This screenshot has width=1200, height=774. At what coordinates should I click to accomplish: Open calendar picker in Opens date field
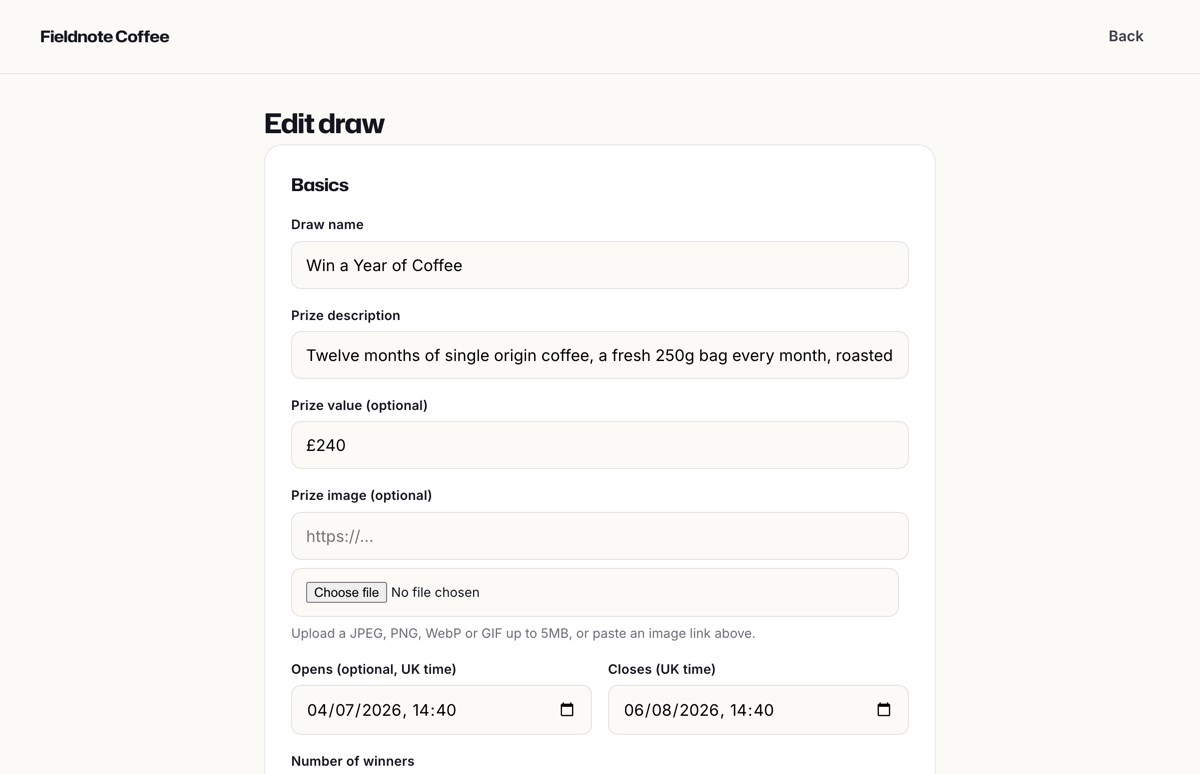(x=567, y=710)
